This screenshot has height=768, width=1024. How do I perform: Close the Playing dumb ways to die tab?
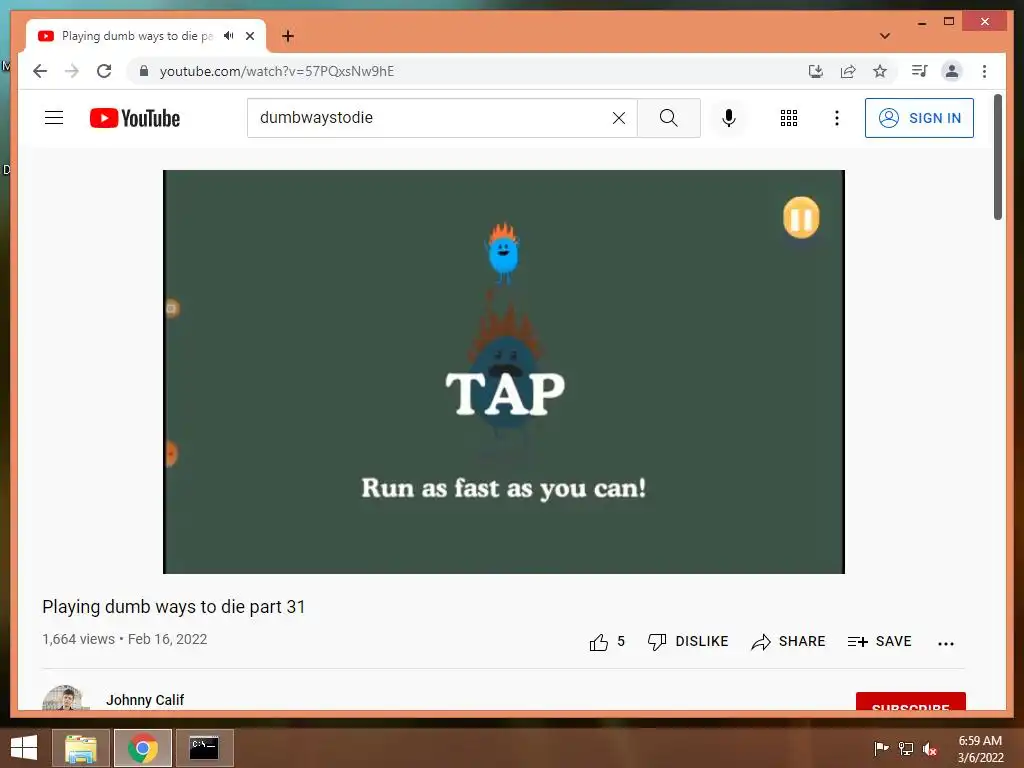(x=249, y=36)
